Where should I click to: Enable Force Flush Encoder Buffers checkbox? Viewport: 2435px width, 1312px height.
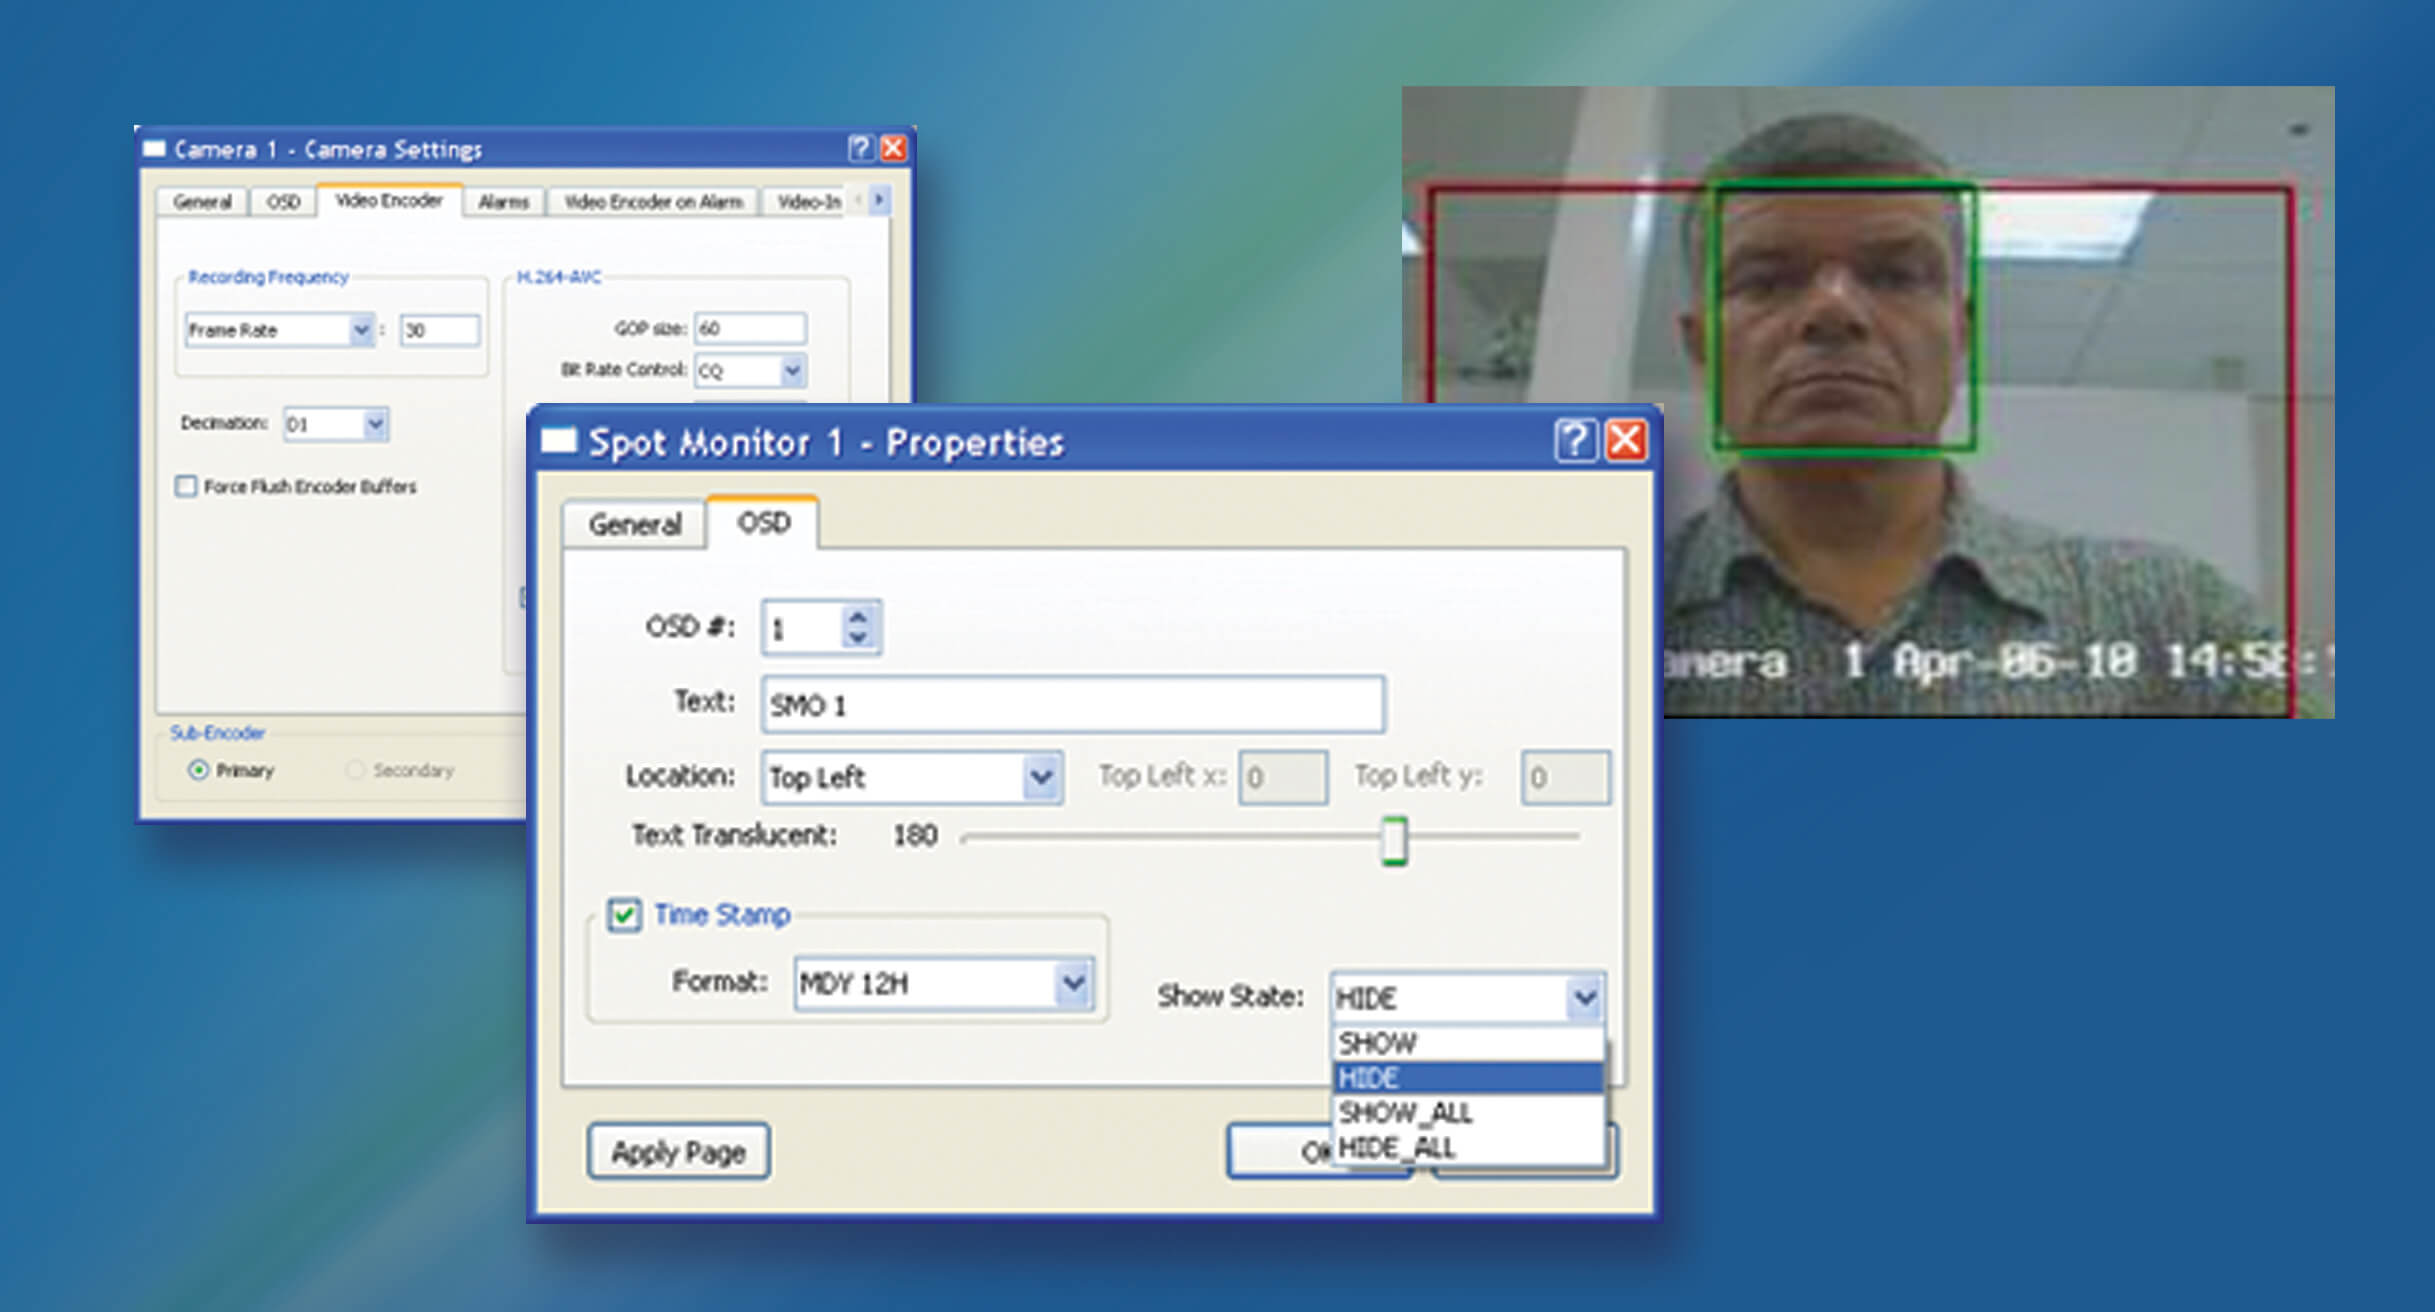[186, 487]
